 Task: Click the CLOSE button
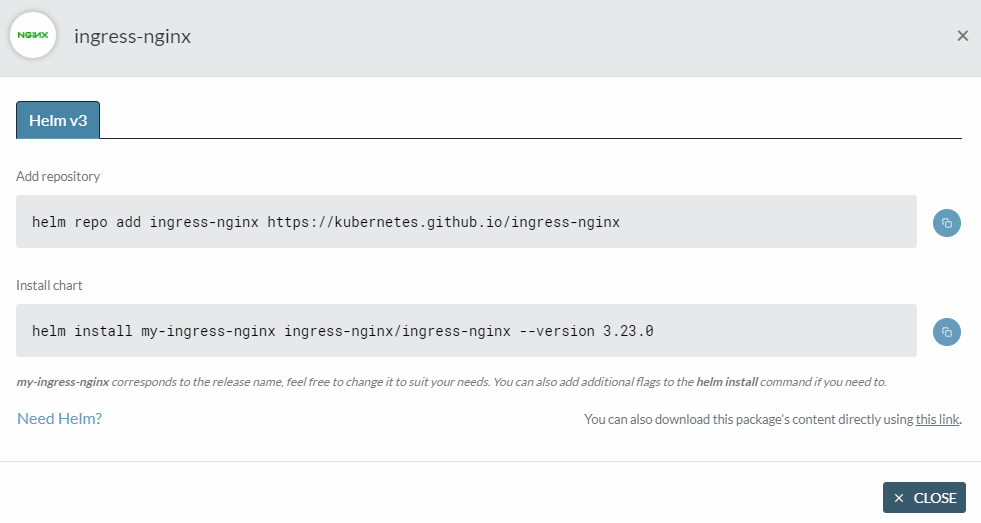924,498
